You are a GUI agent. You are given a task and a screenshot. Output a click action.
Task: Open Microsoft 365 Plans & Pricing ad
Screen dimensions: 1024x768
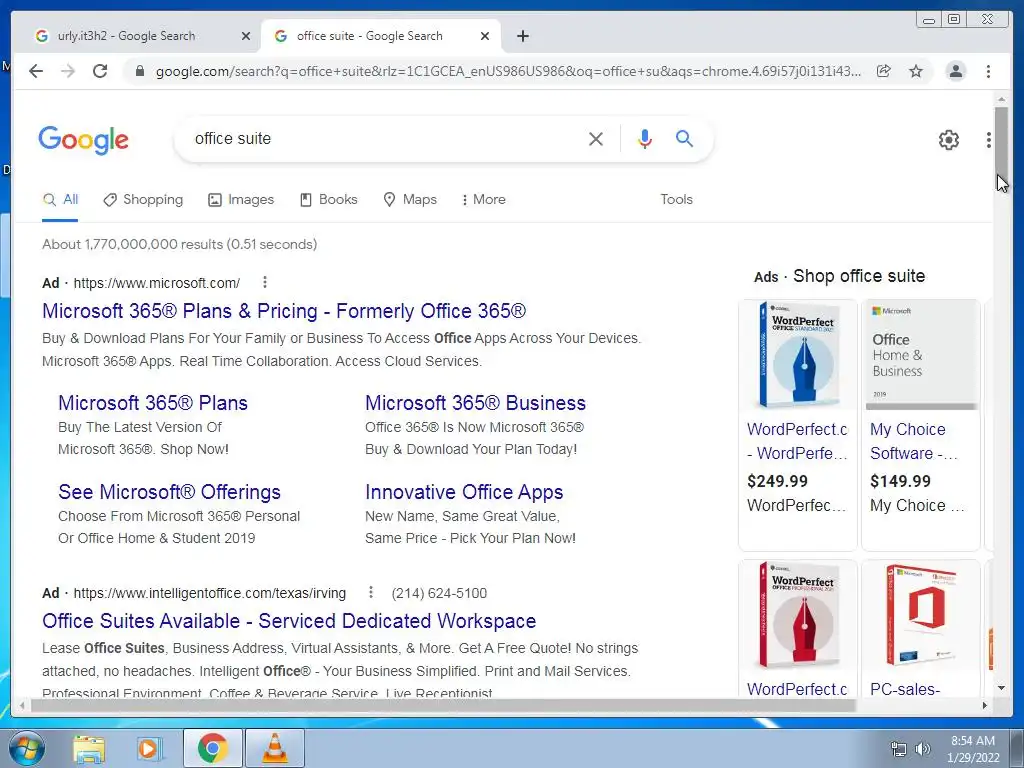tap(284, 311)
